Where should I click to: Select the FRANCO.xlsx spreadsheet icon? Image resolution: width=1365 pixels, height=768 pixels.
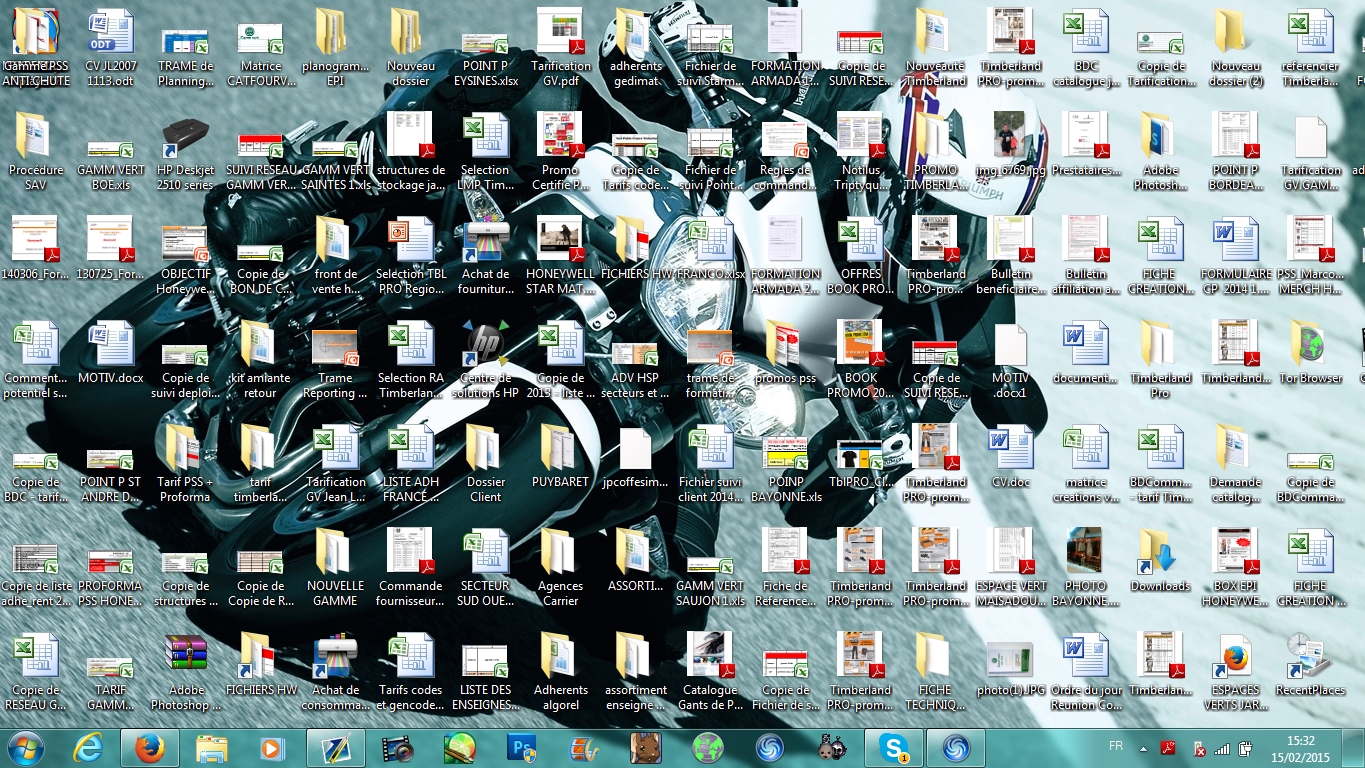pyautogui.click(x=710, y=240)
